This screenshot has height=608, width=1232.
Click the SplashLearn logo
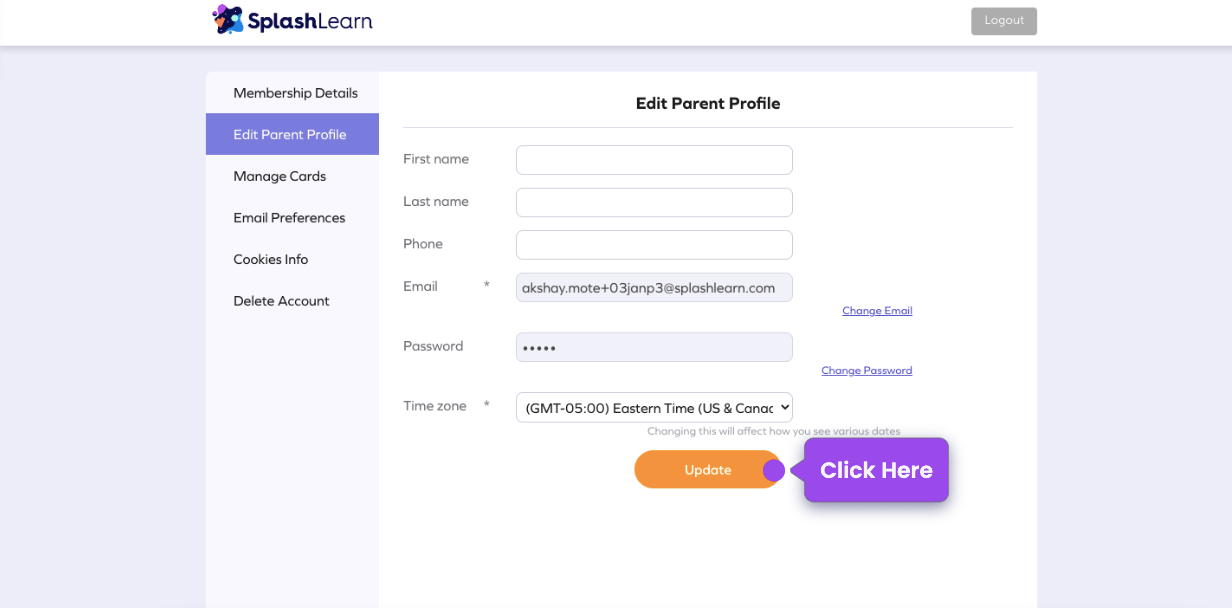click(291, 20)
